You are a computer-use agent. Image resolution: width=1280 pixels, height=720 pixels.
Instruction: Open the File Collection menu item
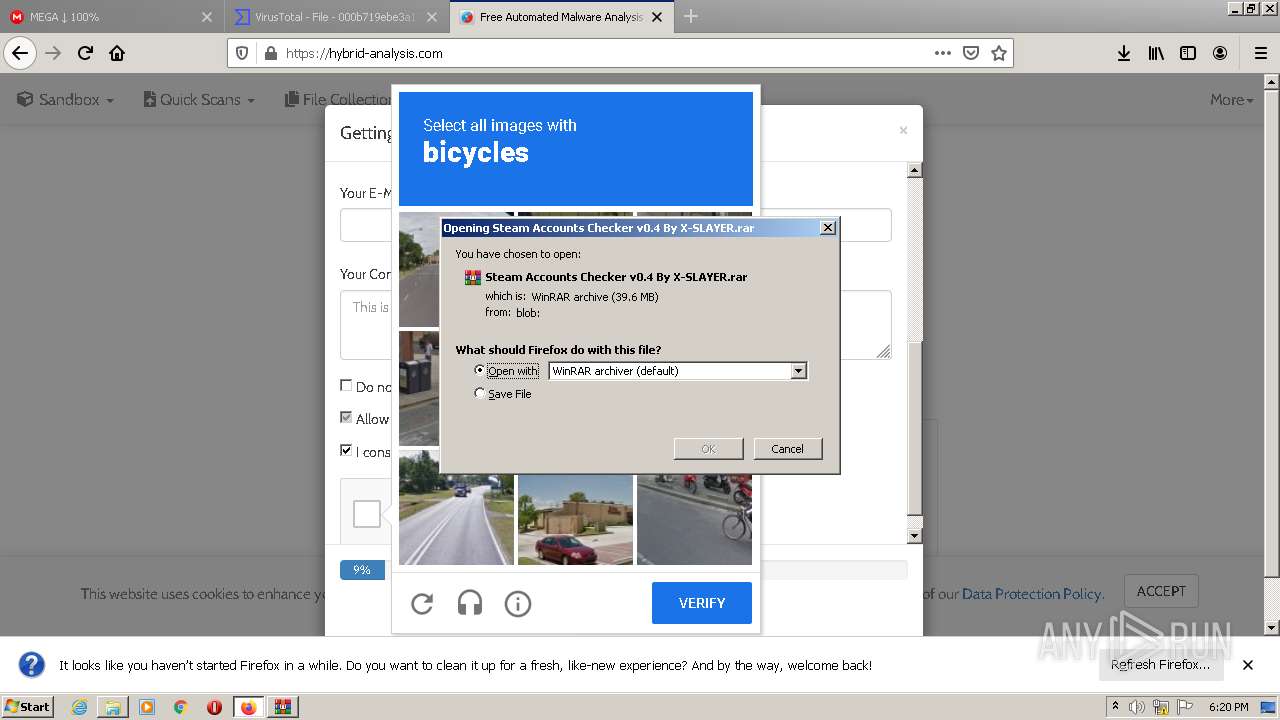pos(338,99)
